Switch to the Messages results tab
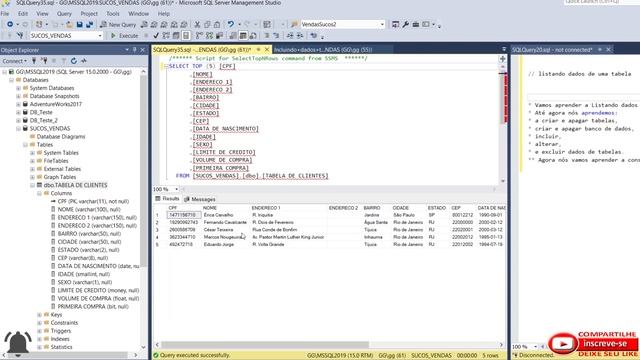Viewport: 640px width, 360px height. click(x=200, y=199)
